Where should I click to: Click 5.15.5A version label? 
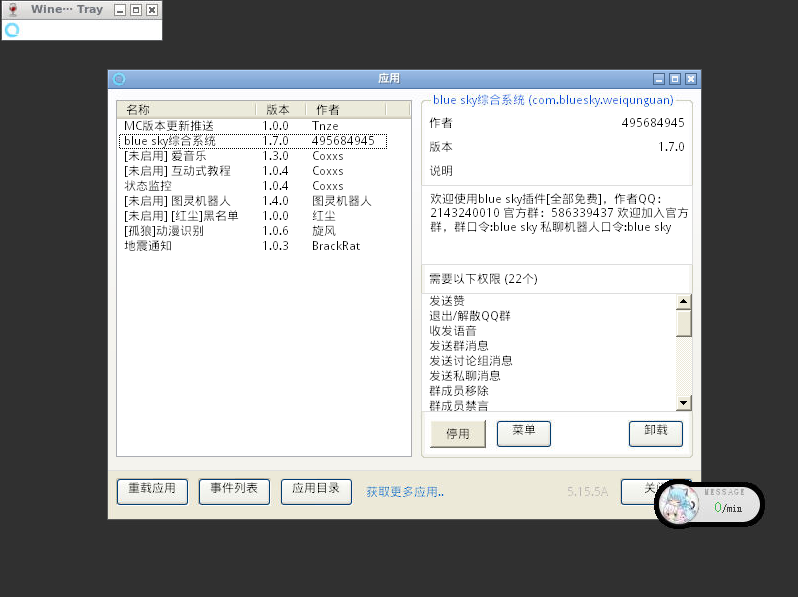(x=587, y=492)
